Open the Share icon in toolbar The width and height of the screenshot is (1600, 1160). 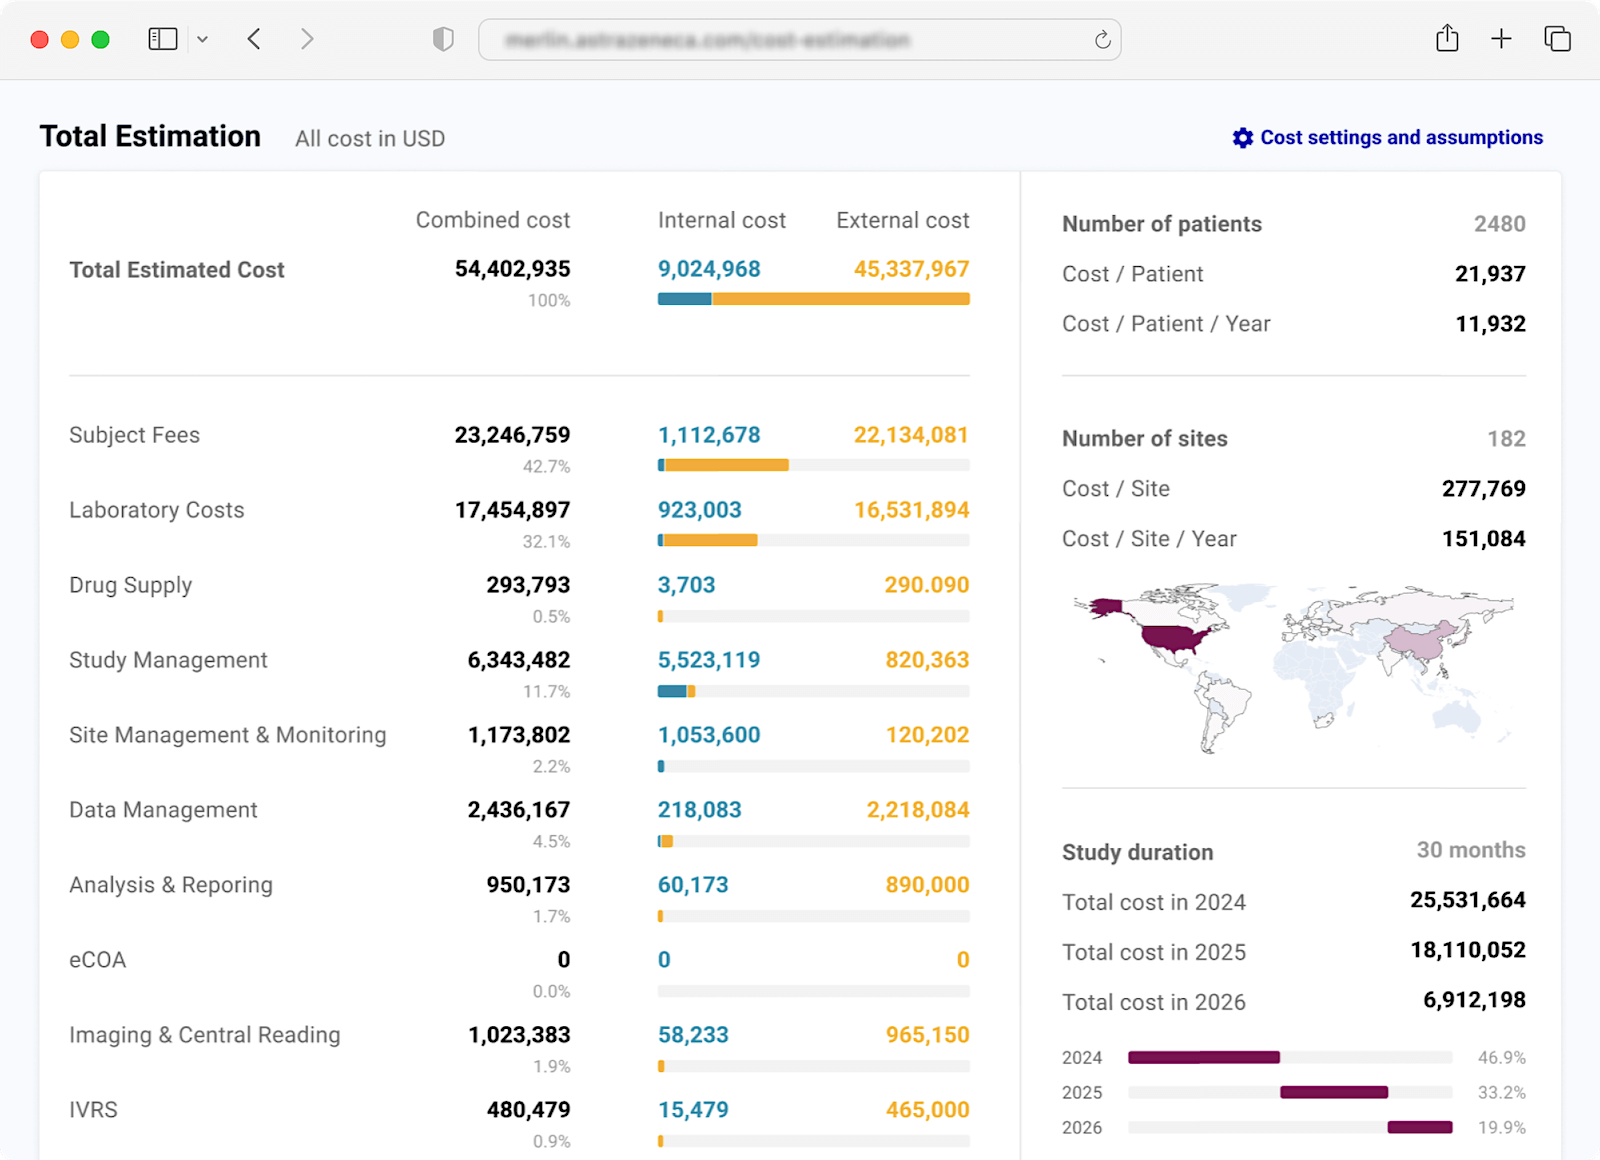pyautogui.click(x=1447, y=39)
